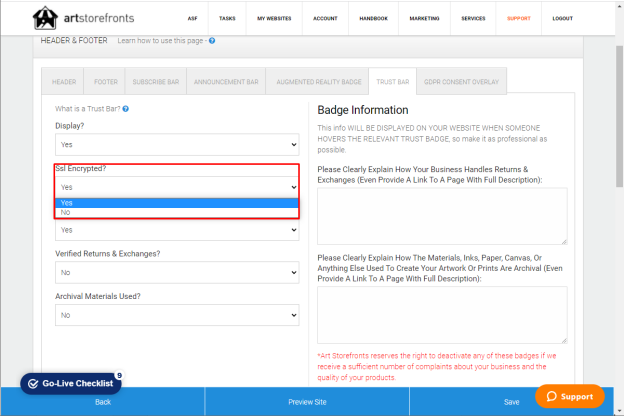Click the 'What is a Trust Bar?' help icon
The width and height of the screenshot is (624, 416).
tap(126, 109)
